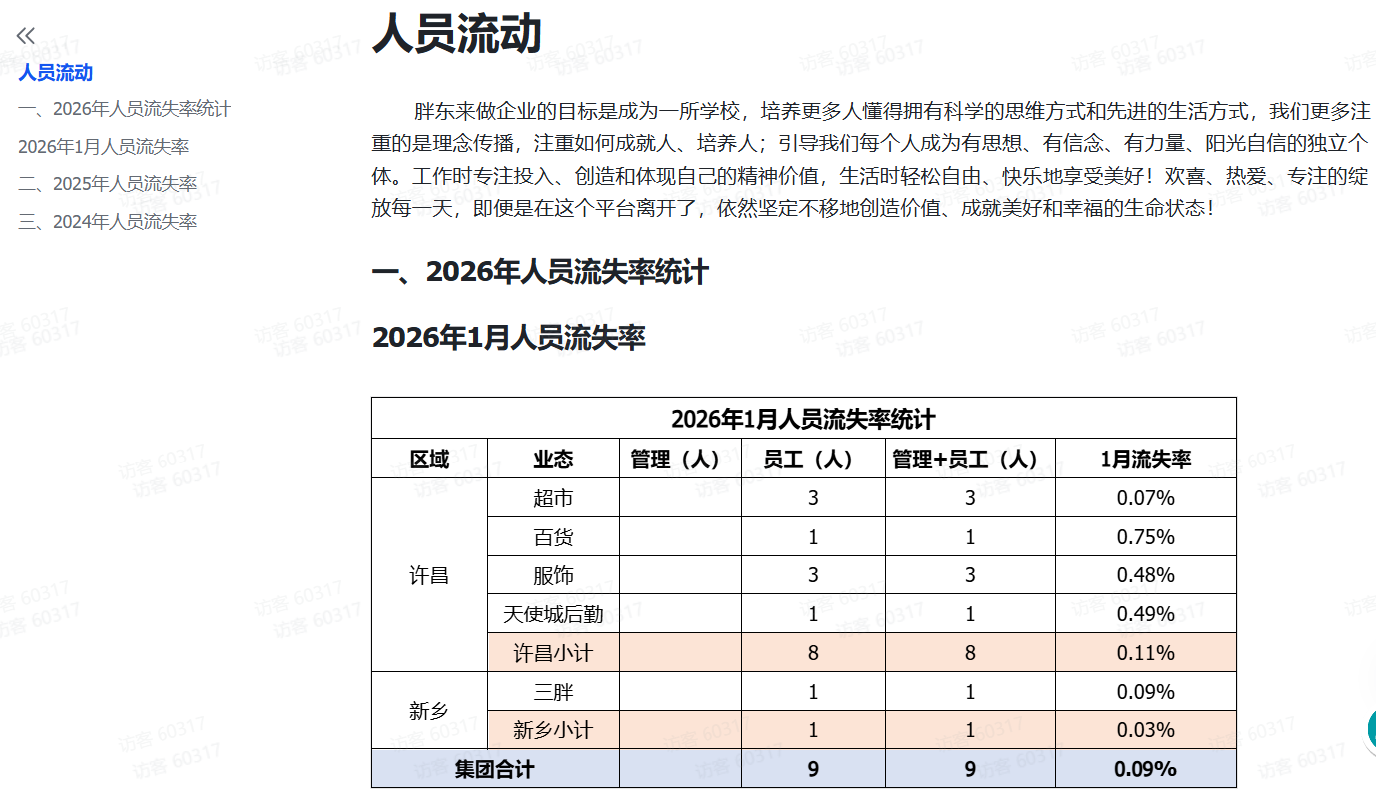Select 人员流动 in the outline sidebar
This screenshot has height=791, width=1376.
coord(56,72)
